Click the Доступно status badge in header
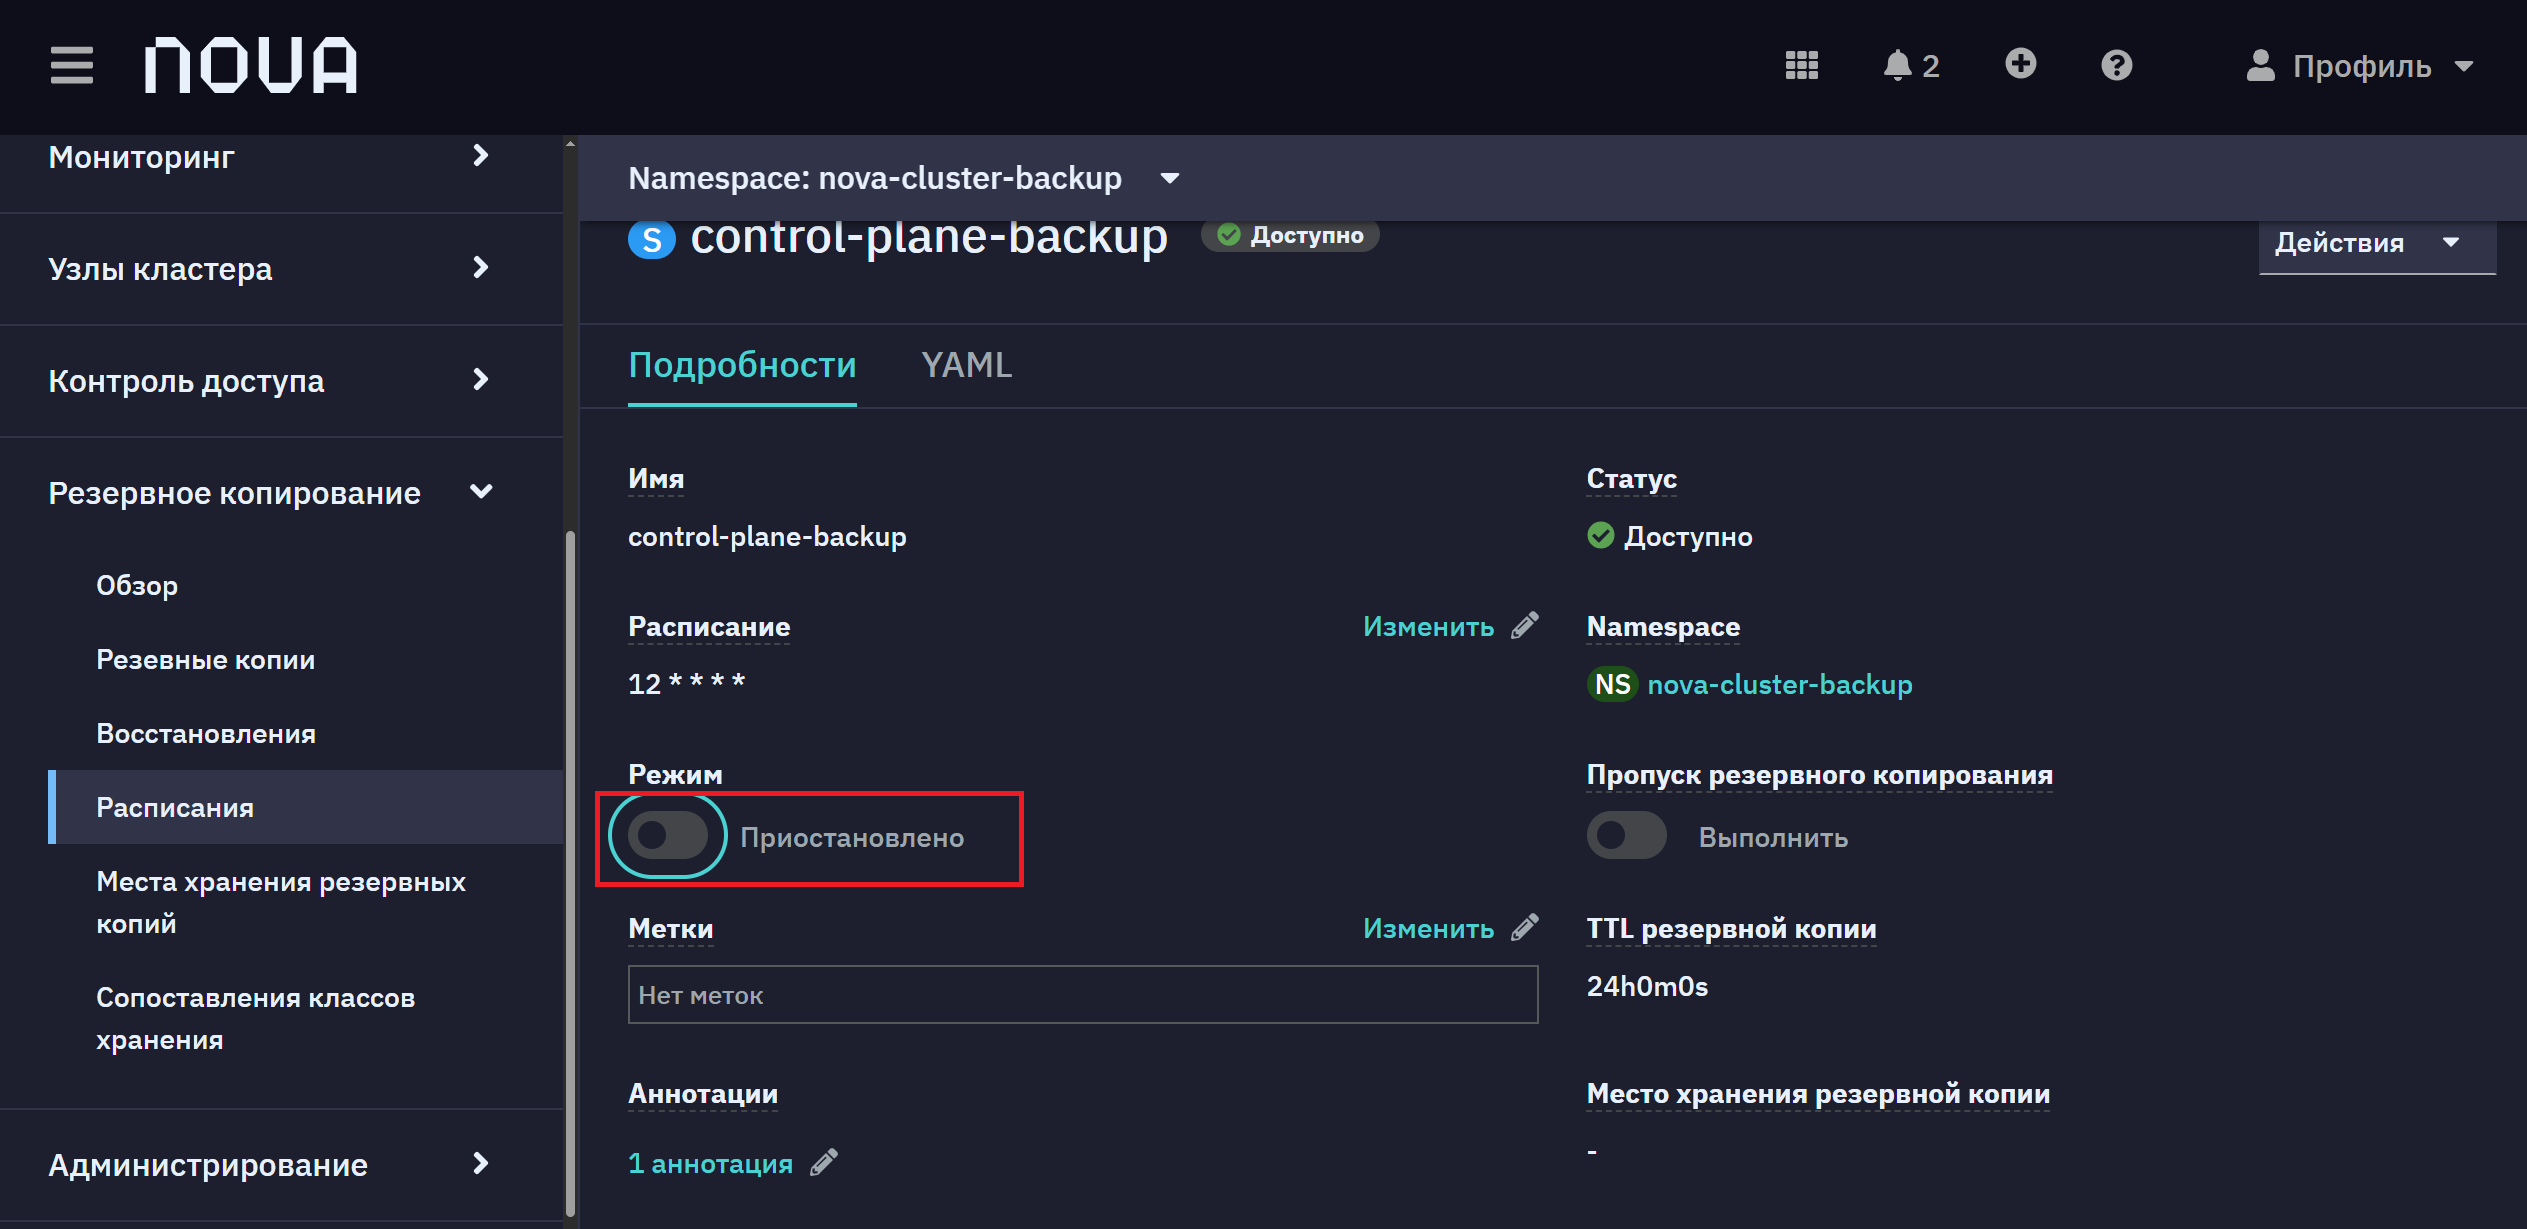 point(1290,235)
